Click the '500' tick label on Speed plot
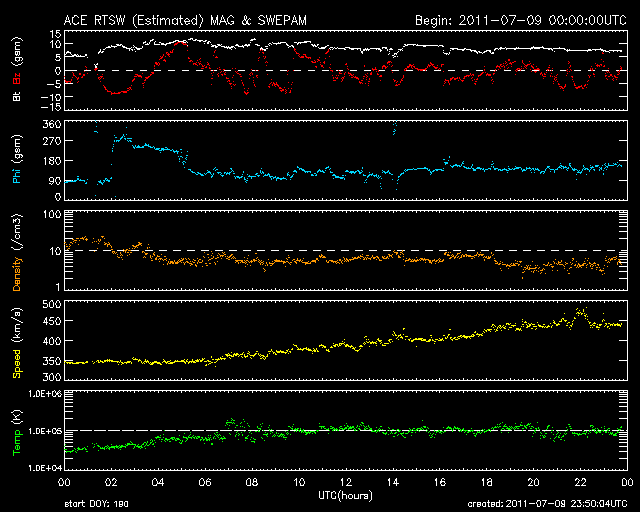 (52, 304)
